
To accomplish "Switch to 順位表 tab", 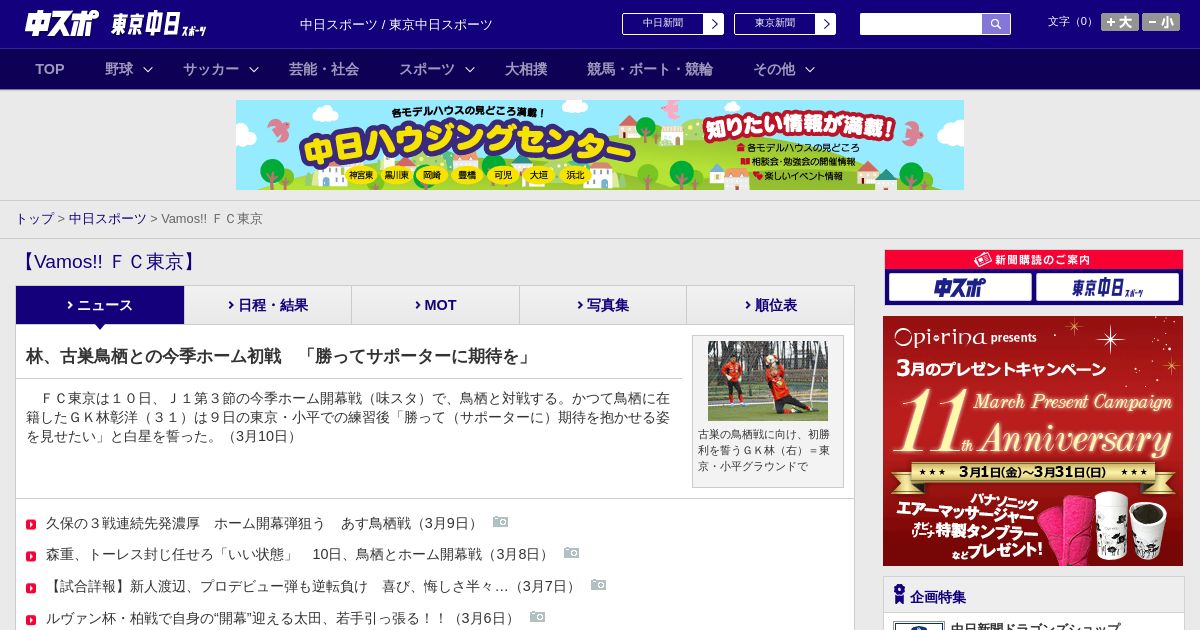I will coord(771,305).
